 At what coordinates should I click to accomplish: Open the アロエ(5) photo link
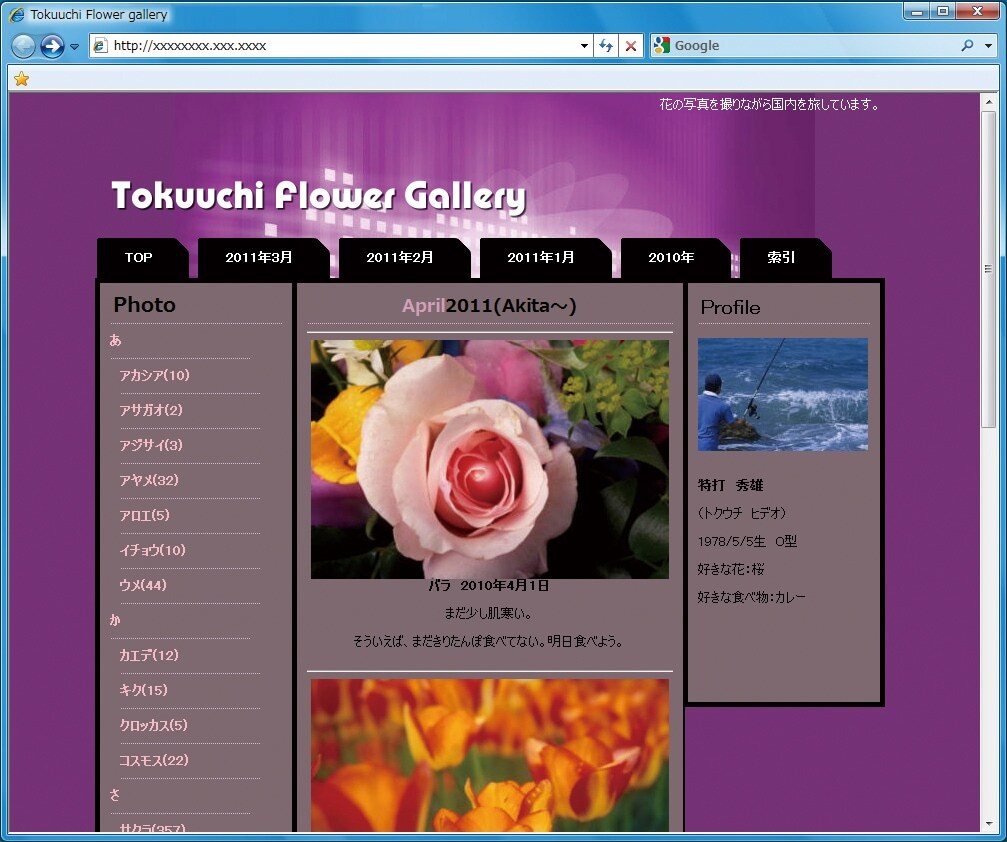[144, 515]
